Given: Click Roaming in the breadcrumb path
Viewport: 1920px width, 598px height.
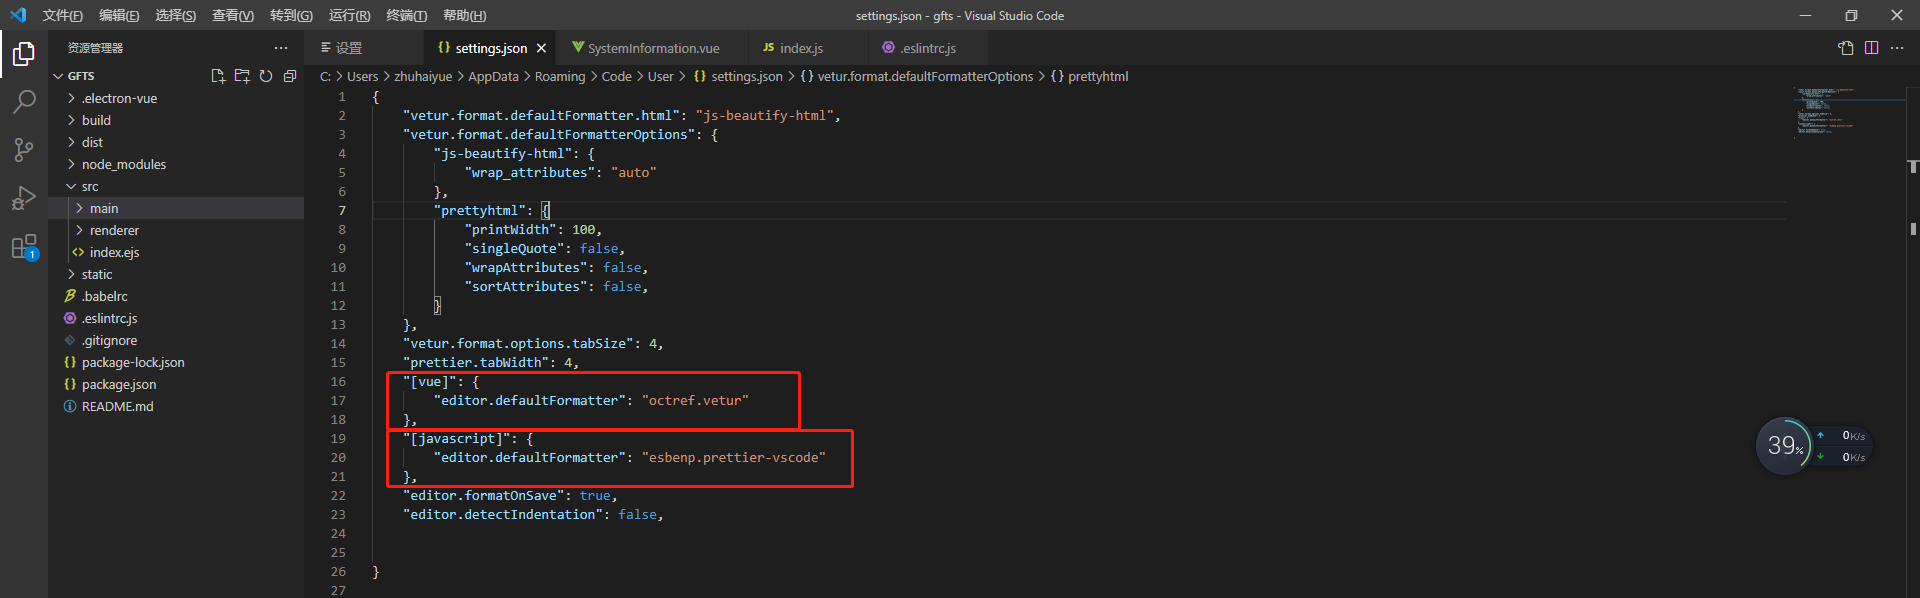Looking at the screenshot, I should (560, 76).
